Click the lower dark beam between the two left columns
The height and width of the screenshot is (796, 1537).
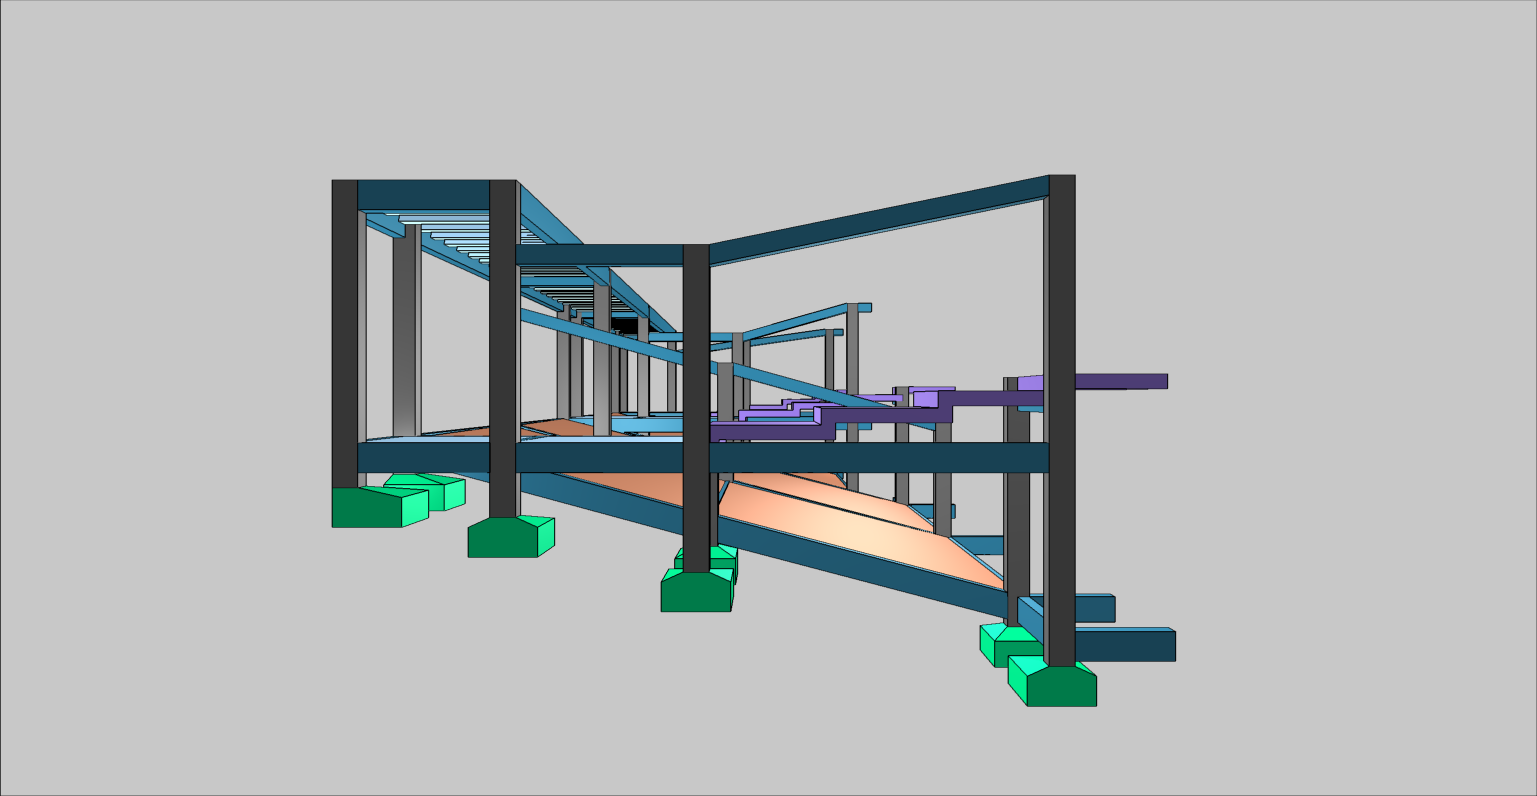[422, 457]
